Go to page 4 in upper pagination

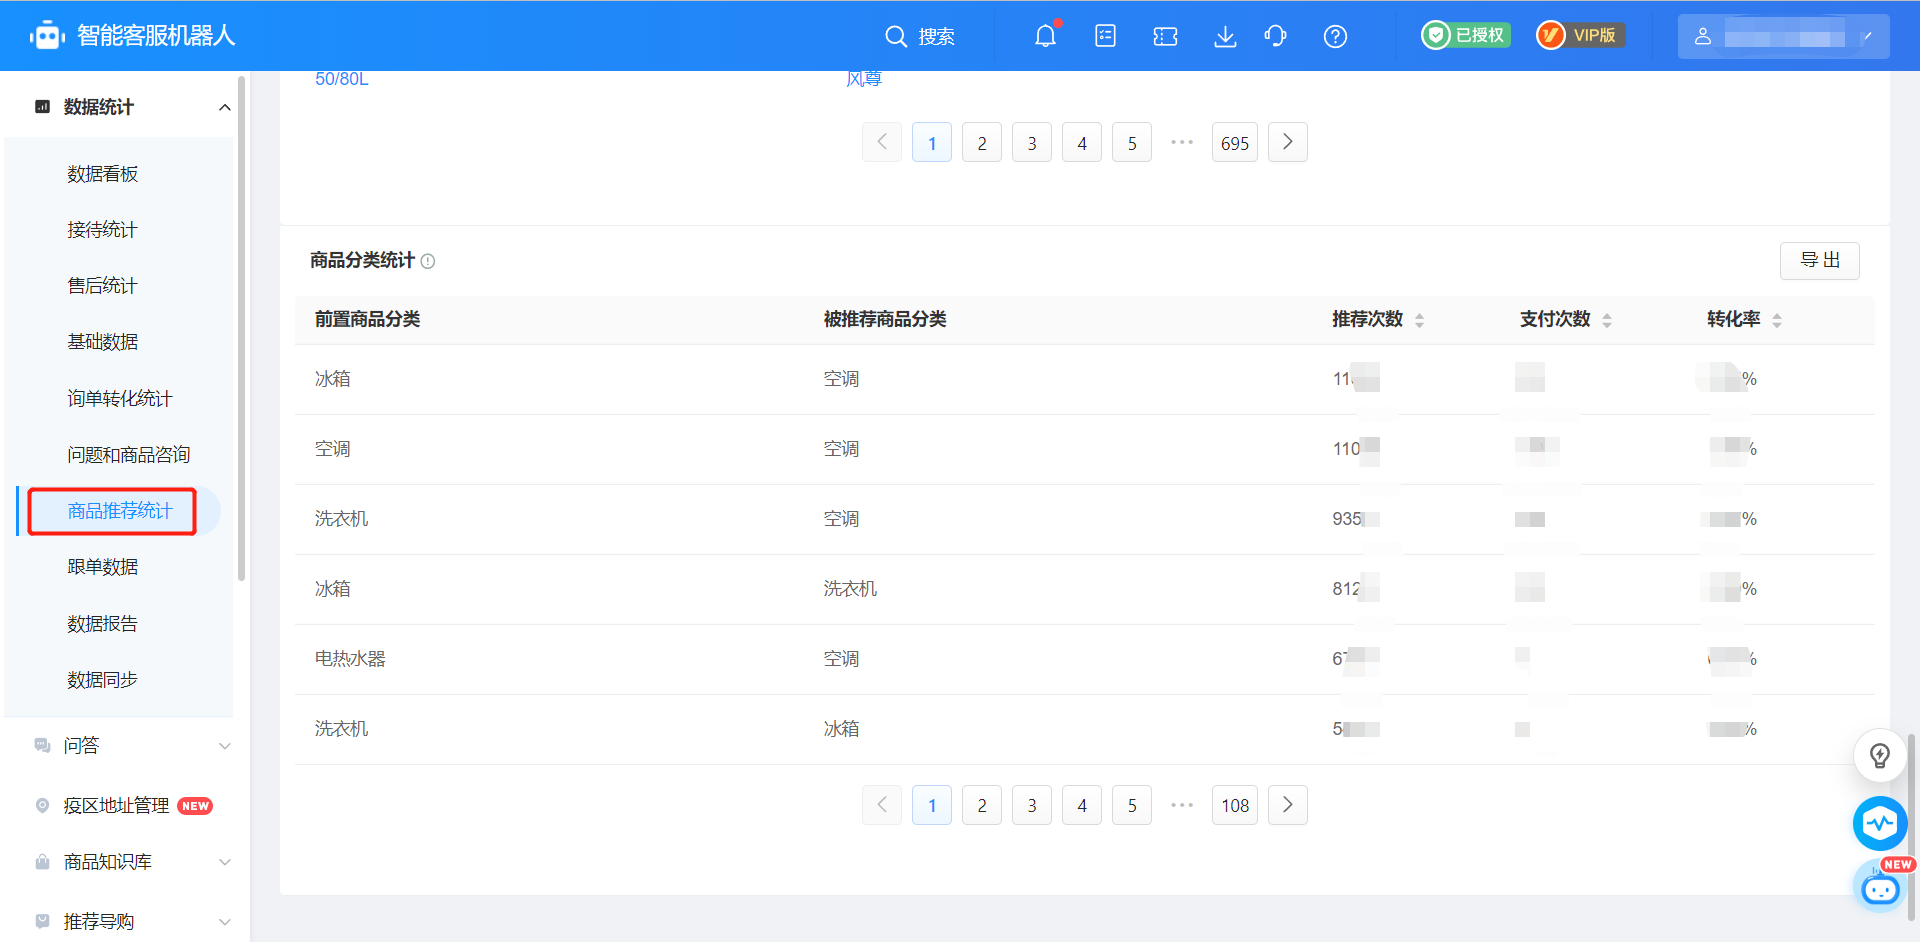[x=1082, y=143]
